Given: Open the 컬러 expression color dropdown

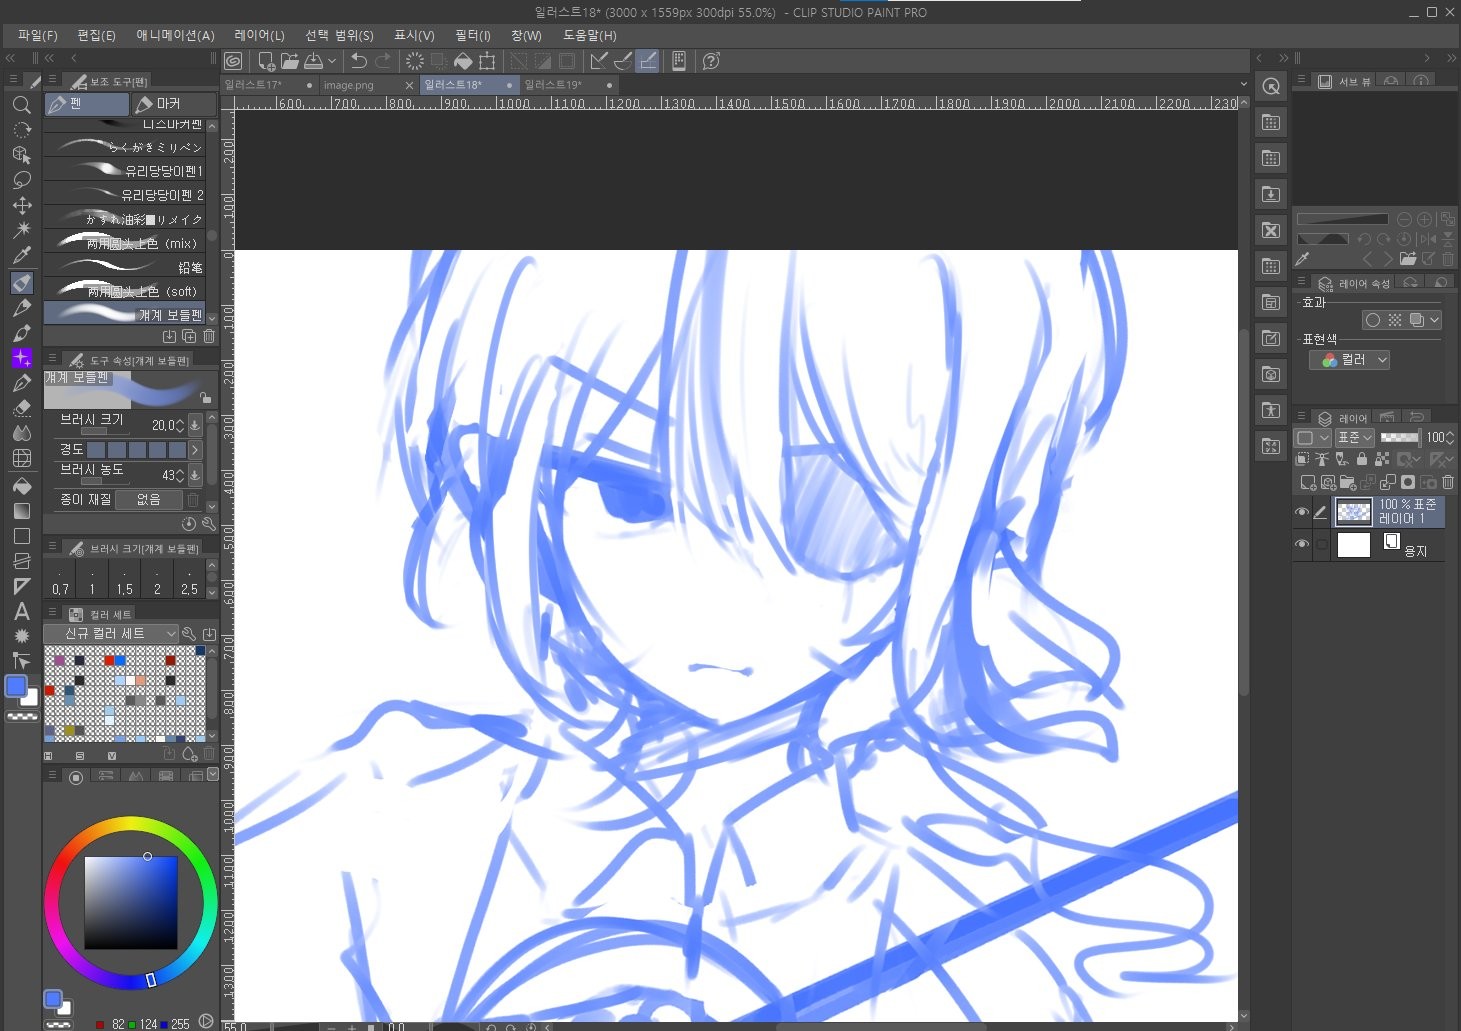Looking at the screenshot, I should [1350, 360].
